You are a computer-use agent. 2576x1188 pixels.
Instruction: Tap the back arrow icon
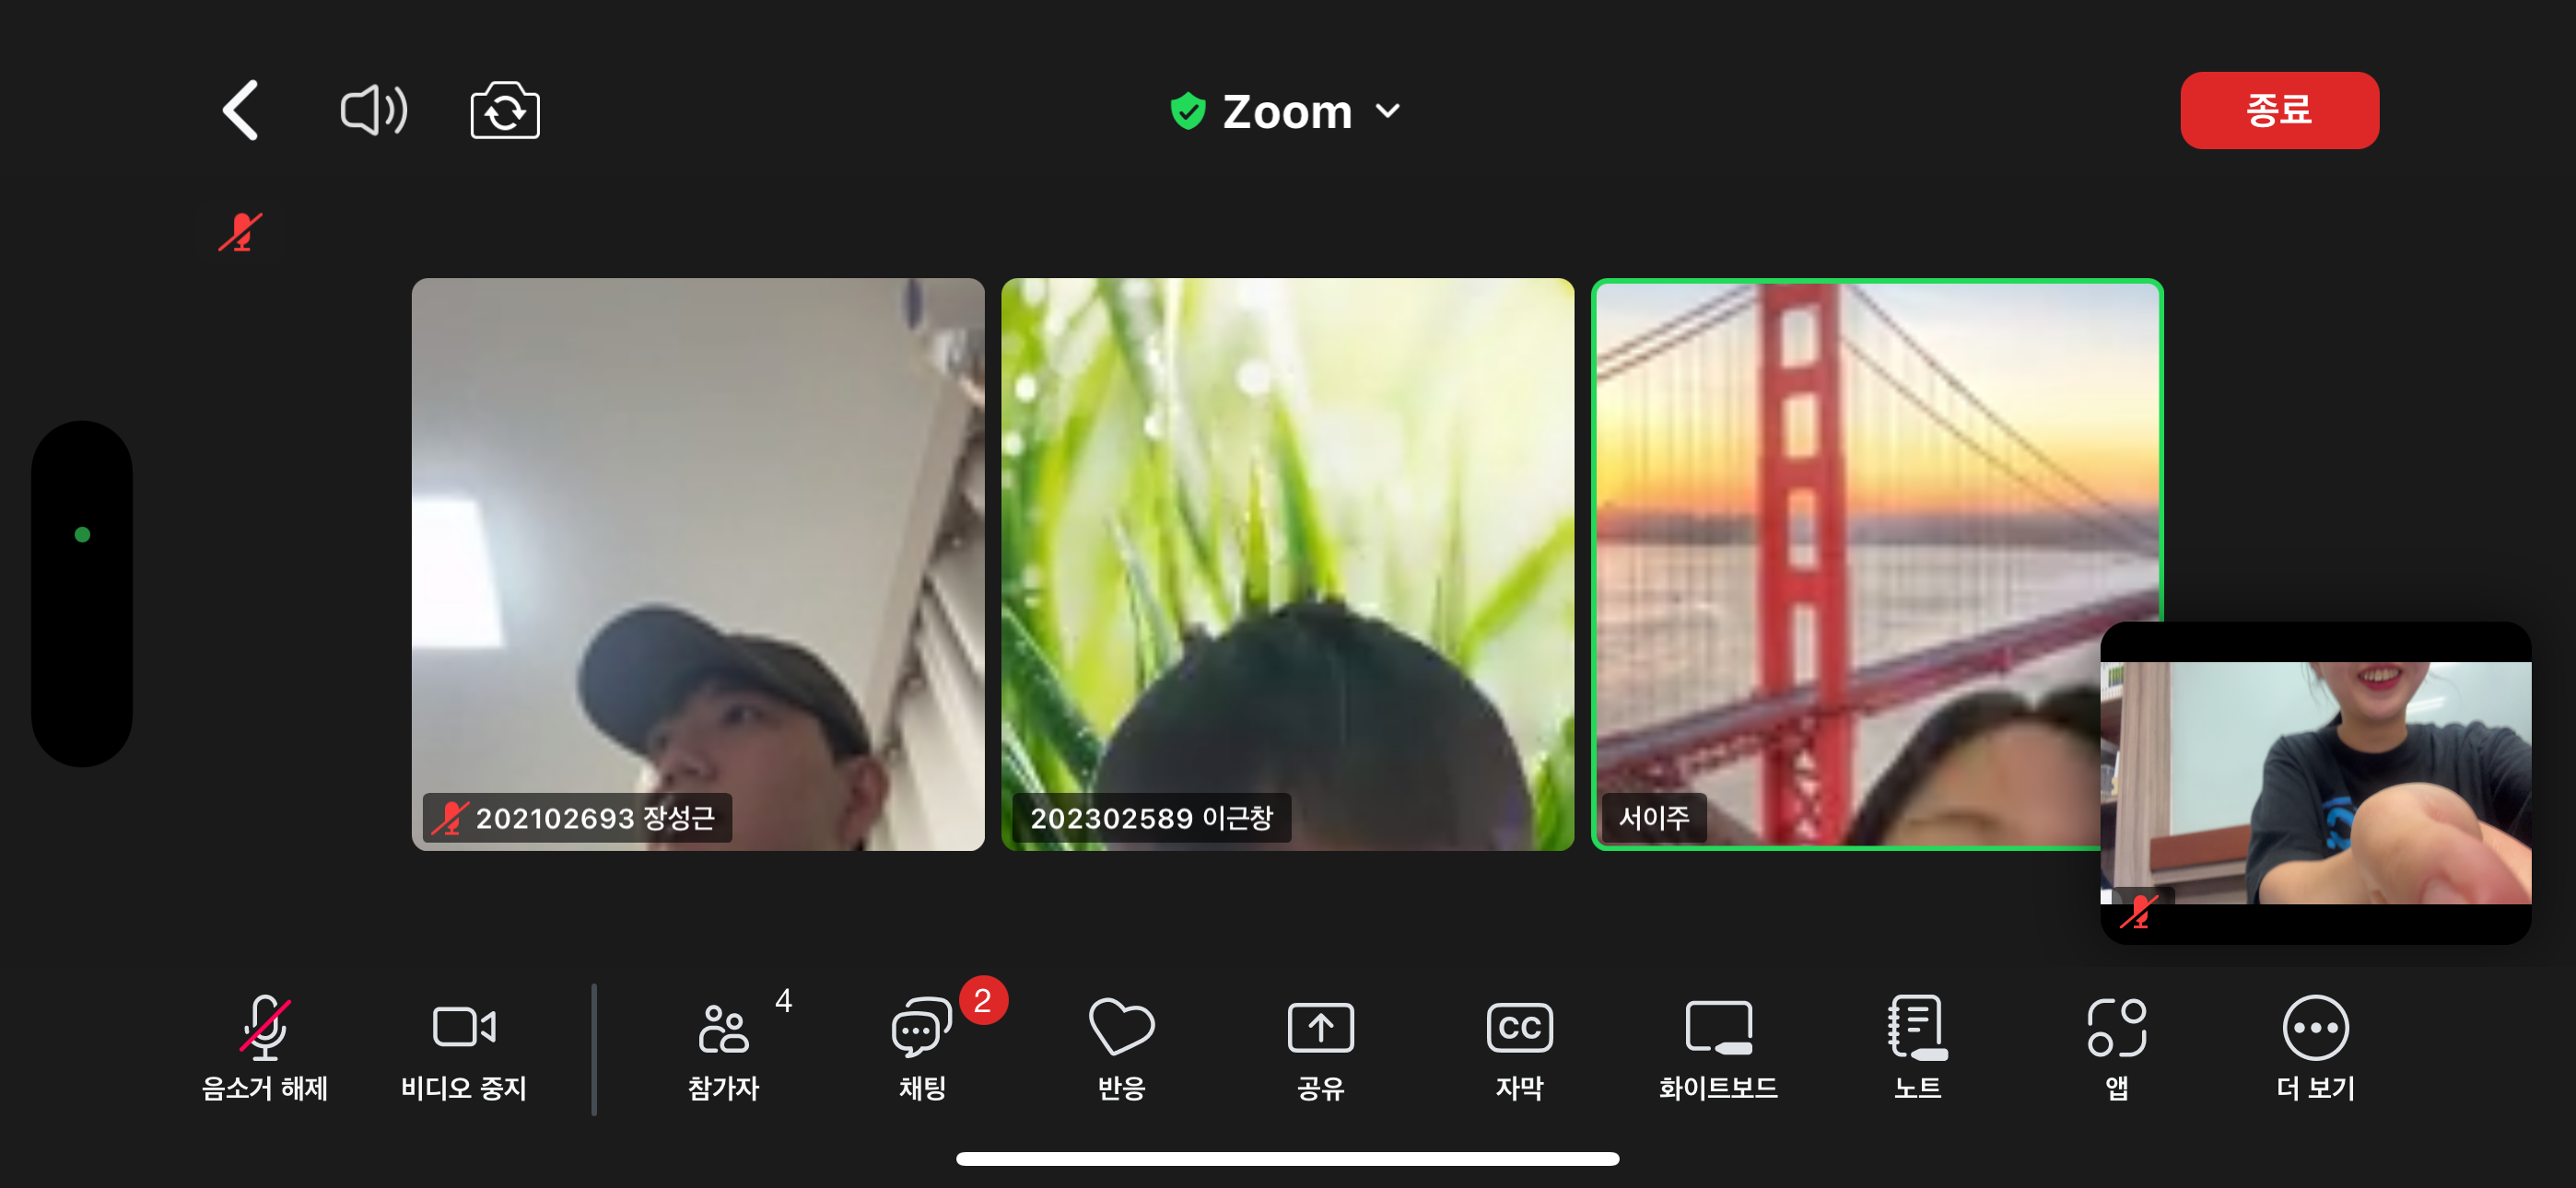(241, 110)
